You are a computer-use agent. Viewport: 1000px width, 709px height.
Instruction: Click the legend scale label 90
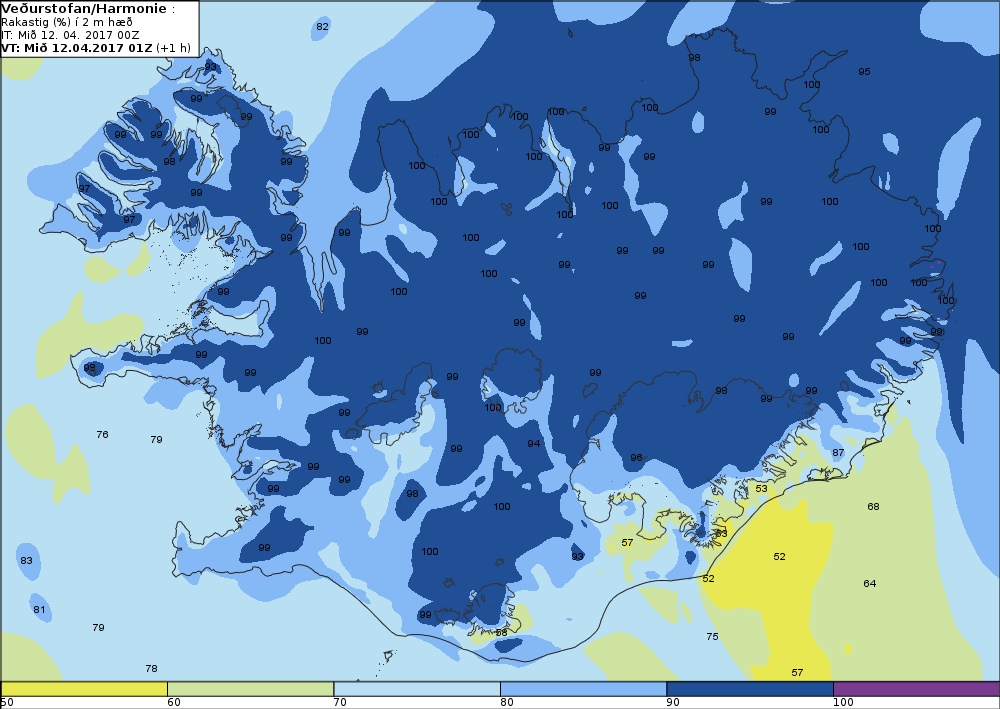click(x=673, y=703)
